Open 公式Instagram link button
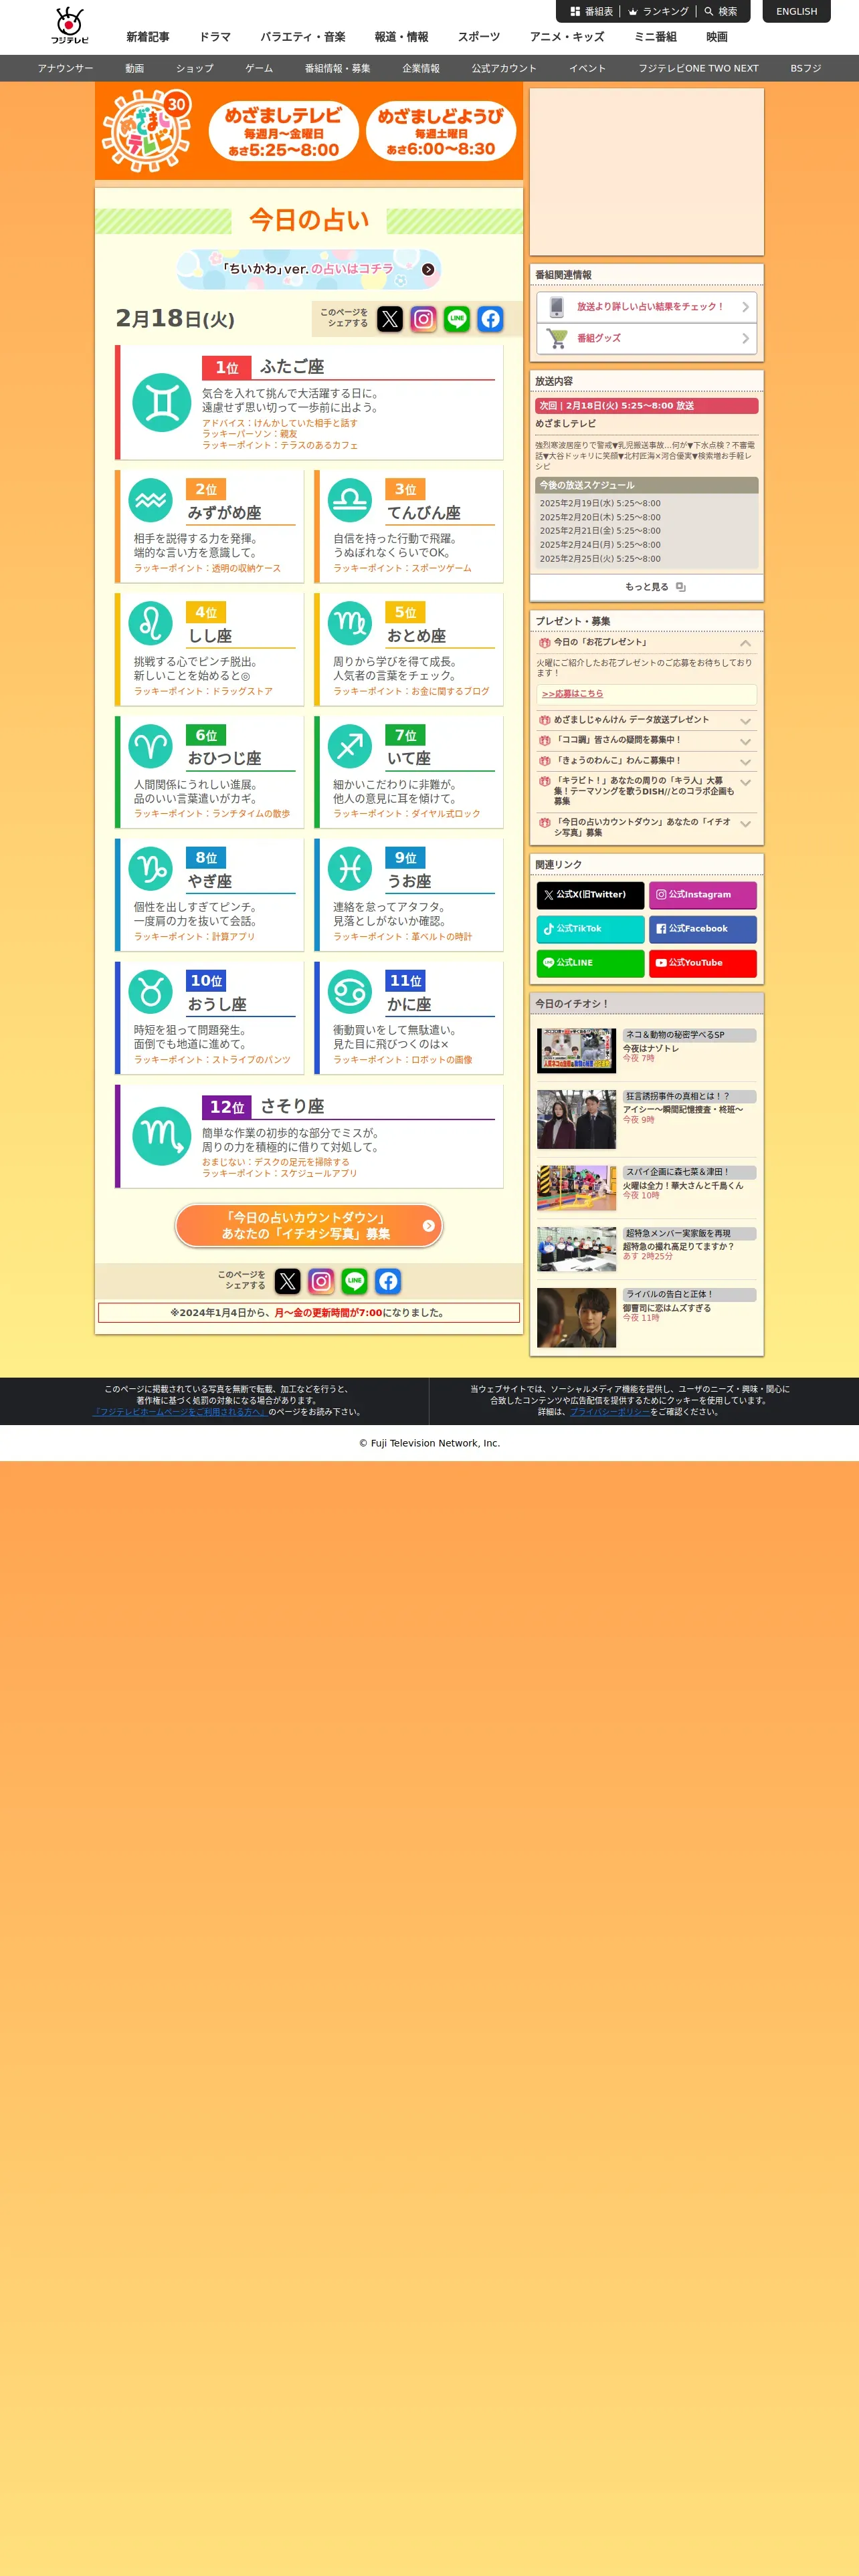Viewport: 859px width, 2576px height. point(703,895)
